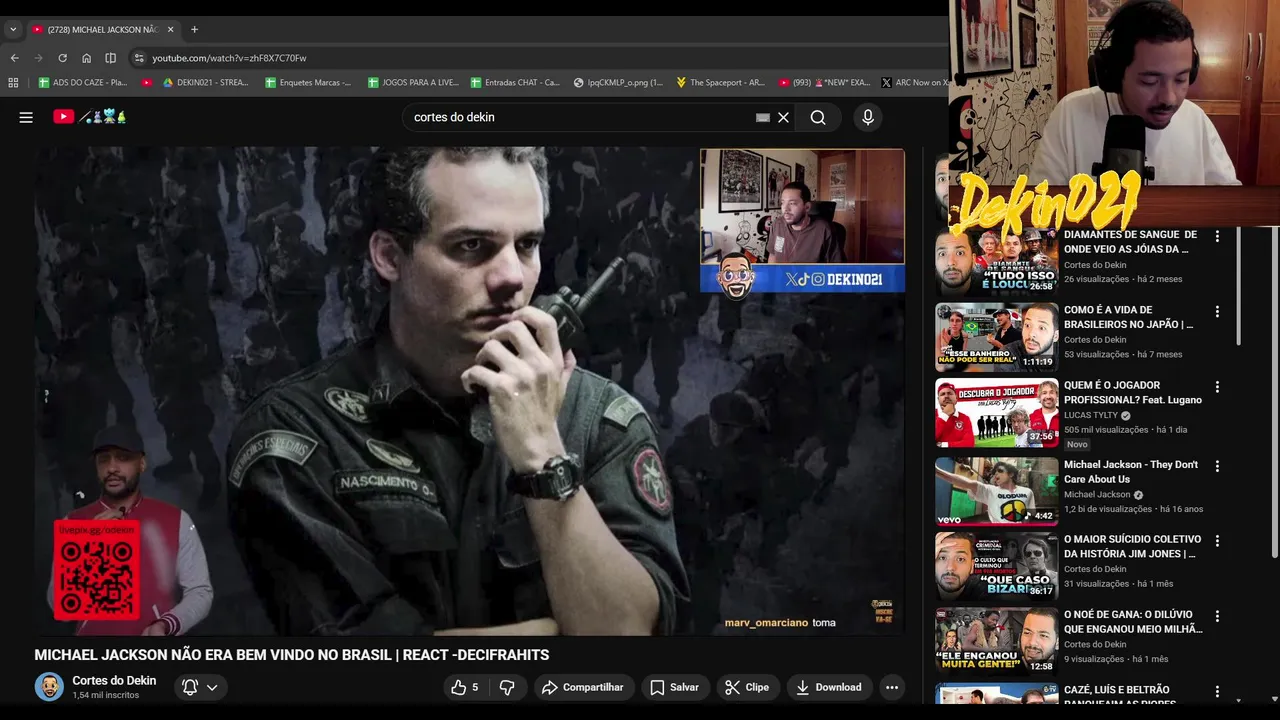Open 'DIAMANTES DE SANGUE' video thumbnail
This screenshot has width=1280, height=720.
point(996,260)
